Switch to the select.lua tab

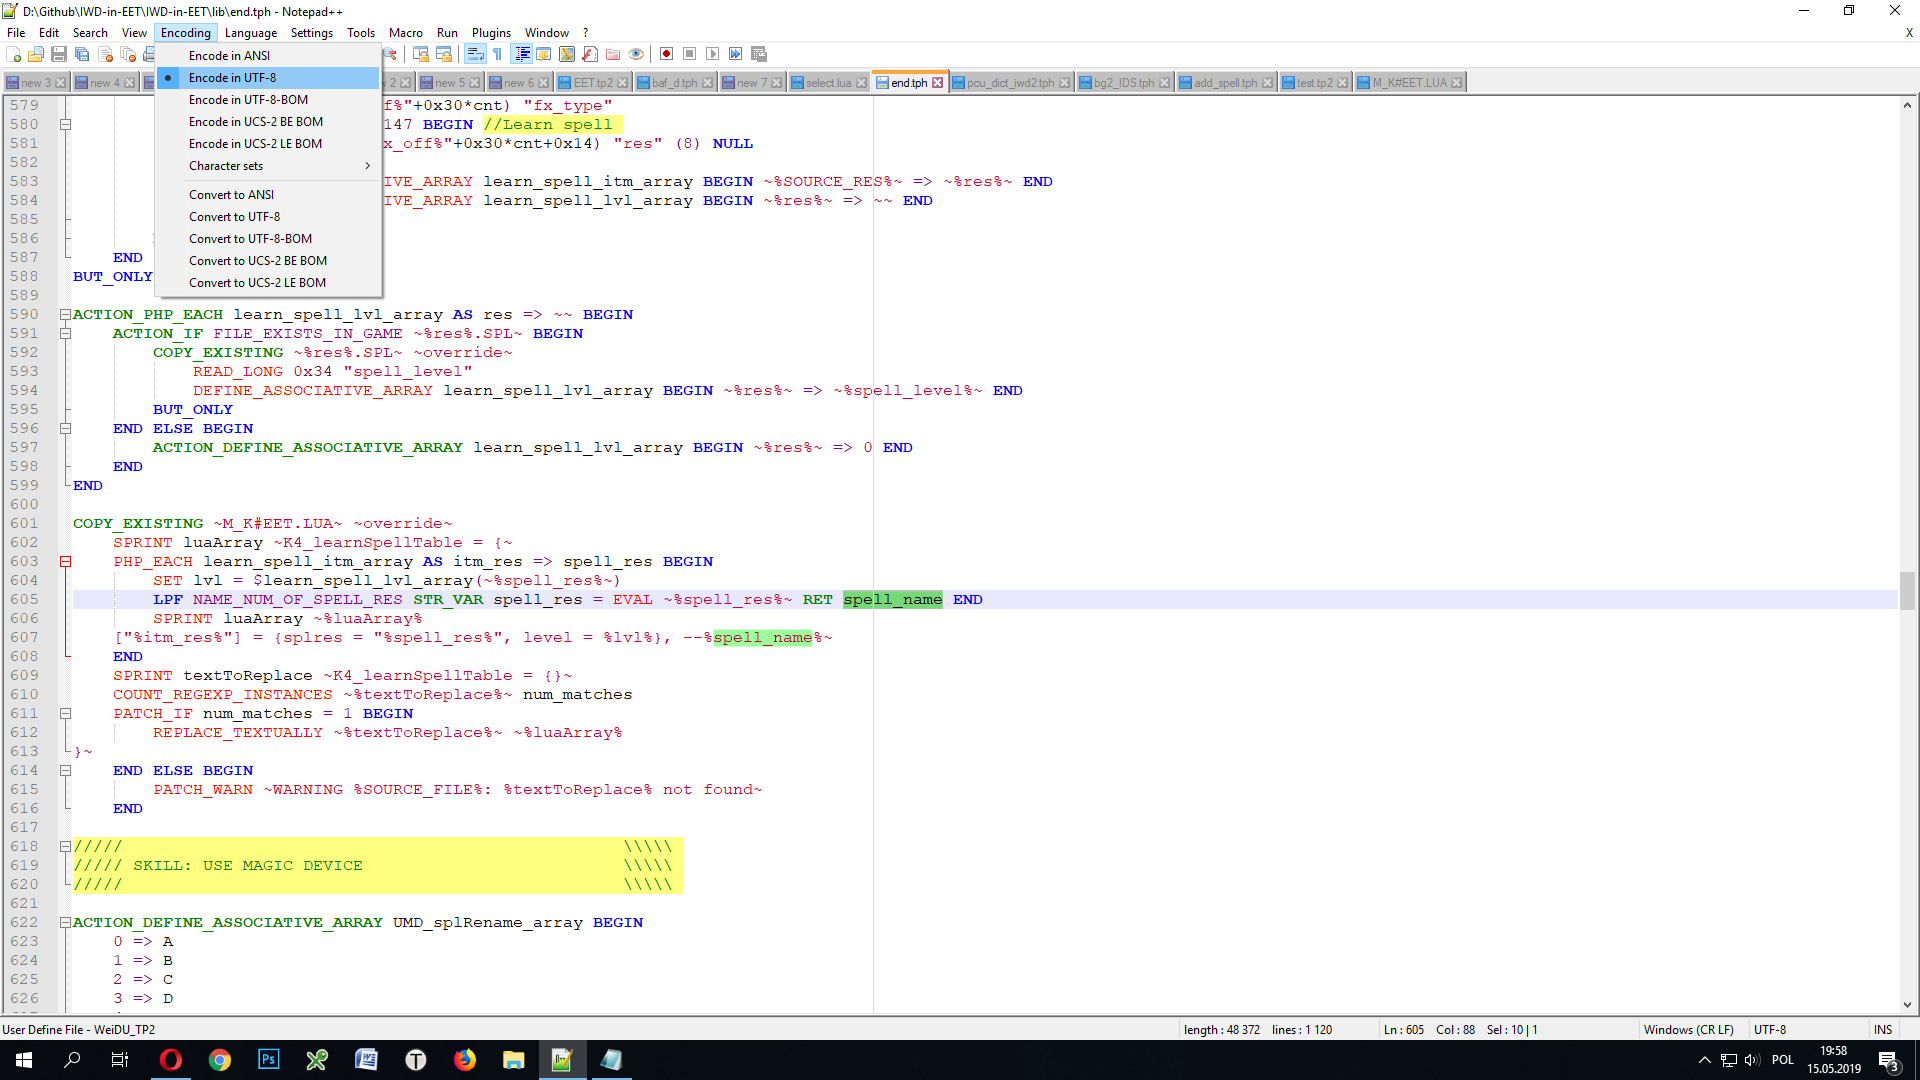tap(828, 83)
